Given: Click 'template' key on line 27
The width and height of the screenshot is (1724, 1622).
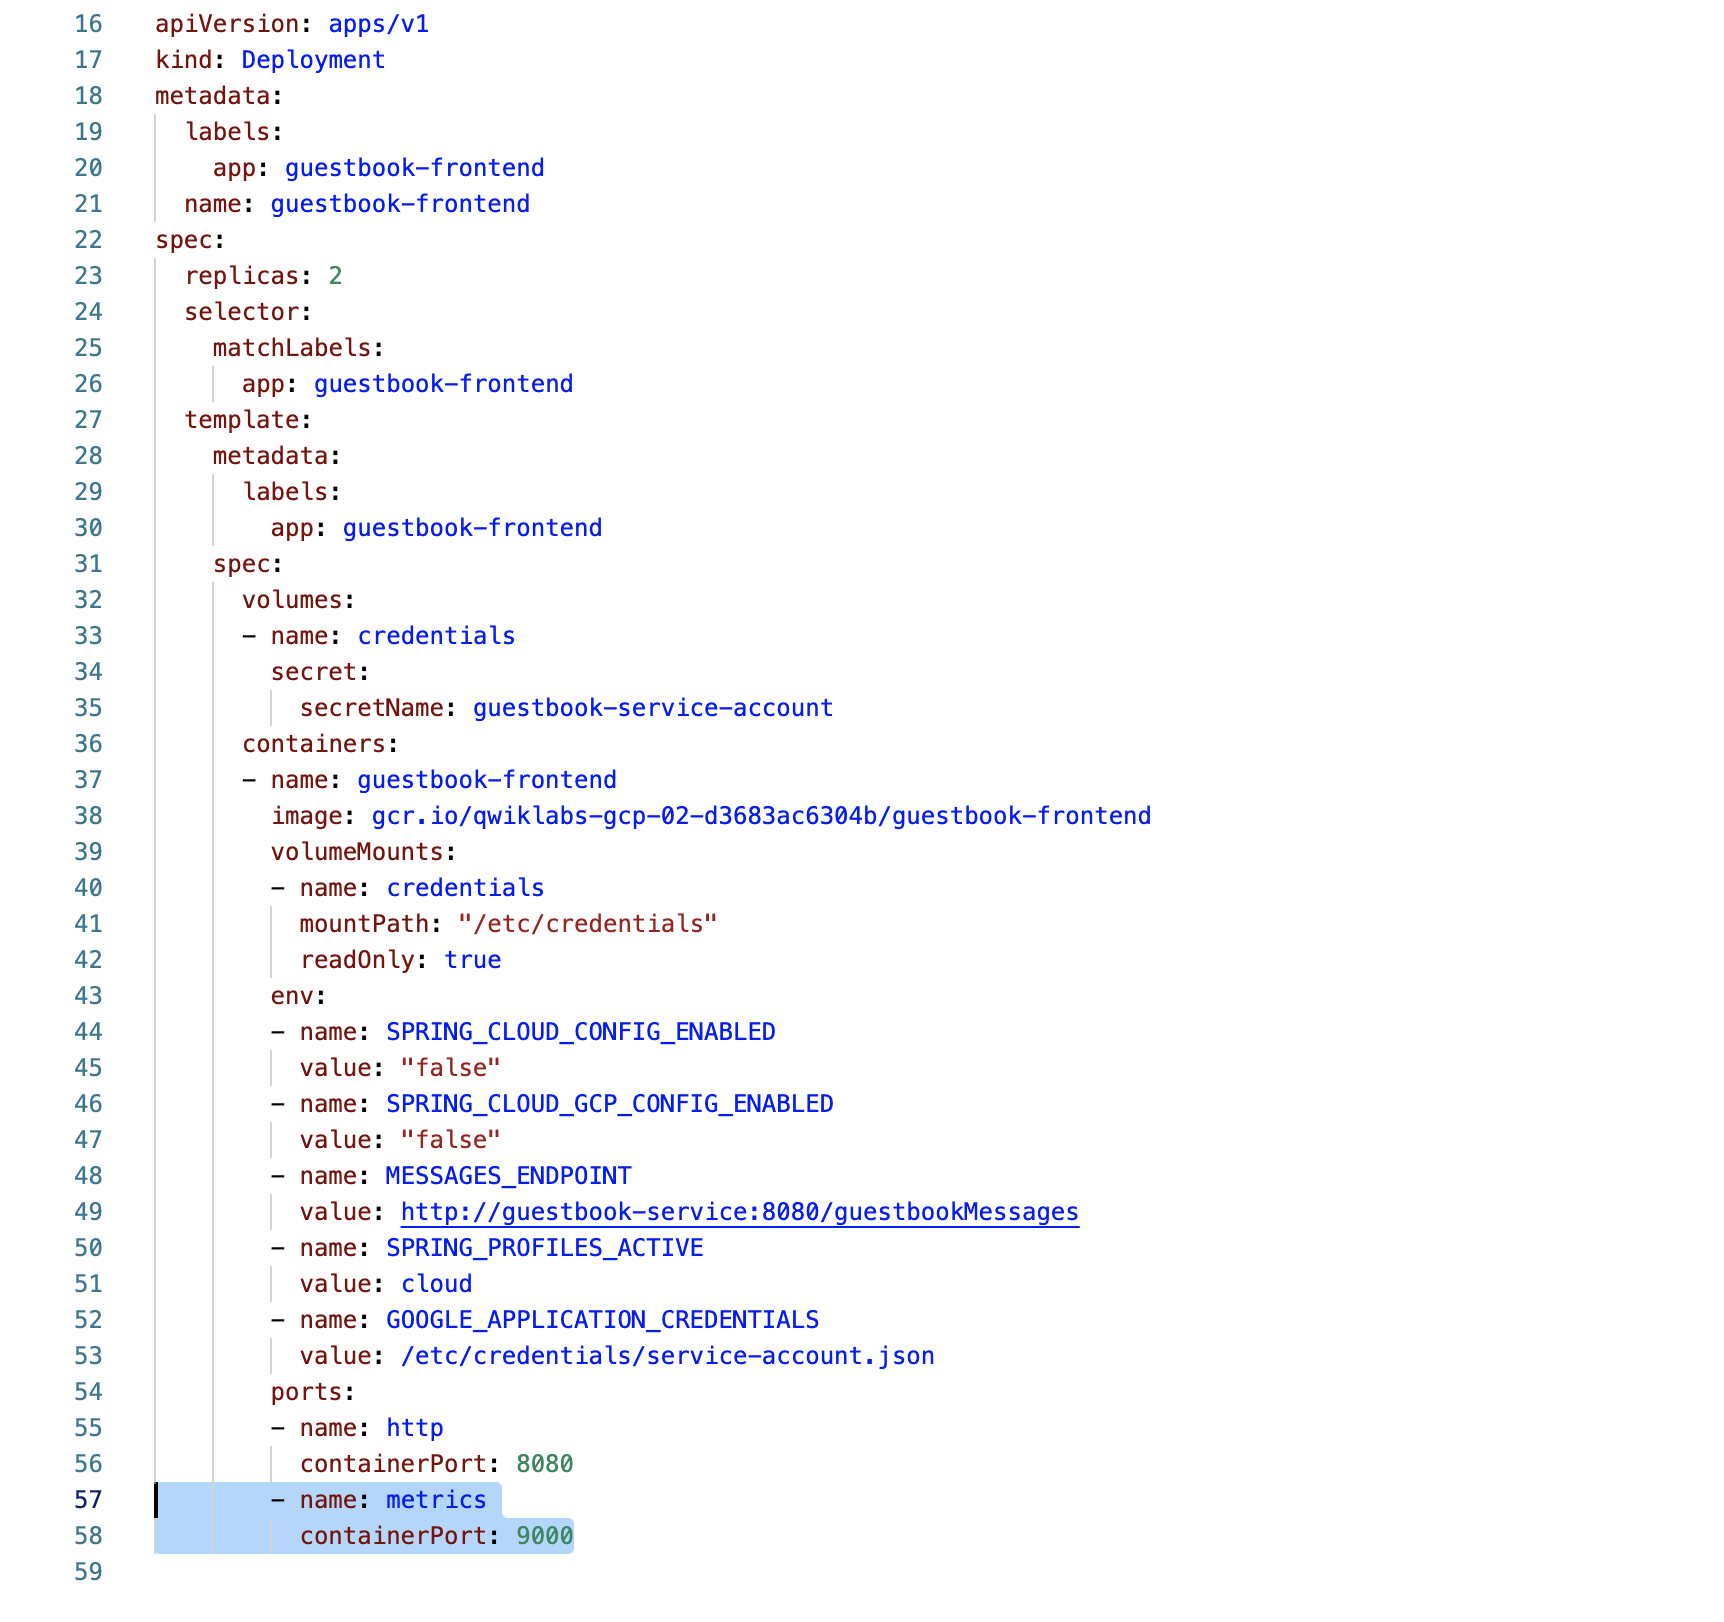Looking at the screenshot, I should (x=242, y=420).
